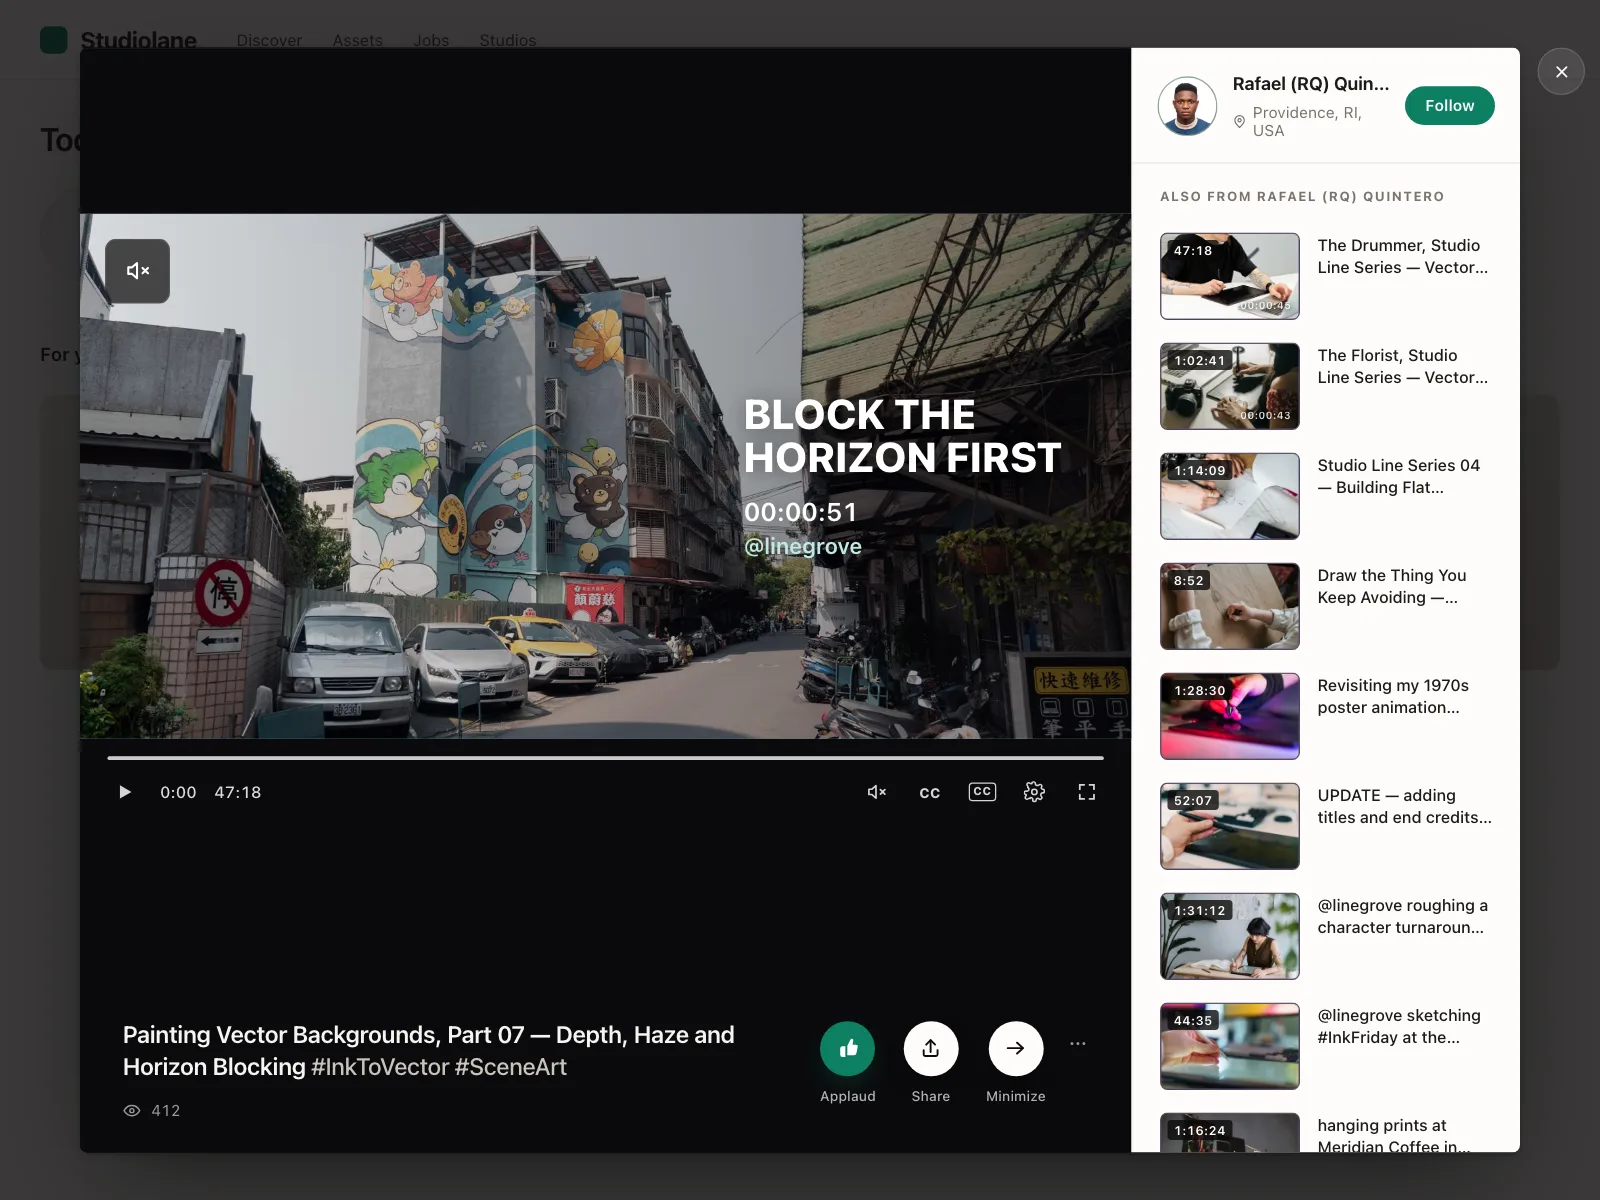Select title "Studio Line Series 04 — Building Flat..."
Screen dimensions: 1600x1200
point(1399,477)
